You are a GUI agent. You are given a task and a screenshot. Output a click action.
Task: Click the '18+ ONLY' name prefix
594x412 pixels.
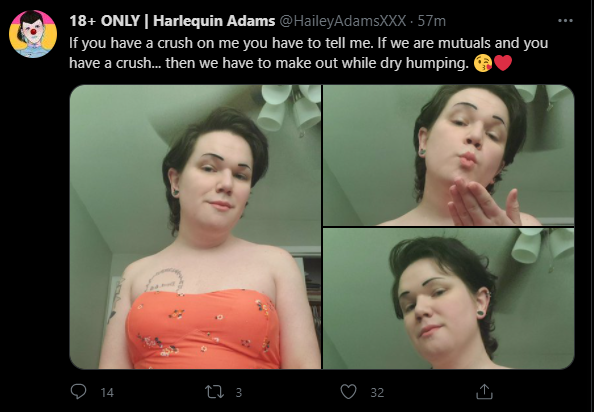pos(105,21)
